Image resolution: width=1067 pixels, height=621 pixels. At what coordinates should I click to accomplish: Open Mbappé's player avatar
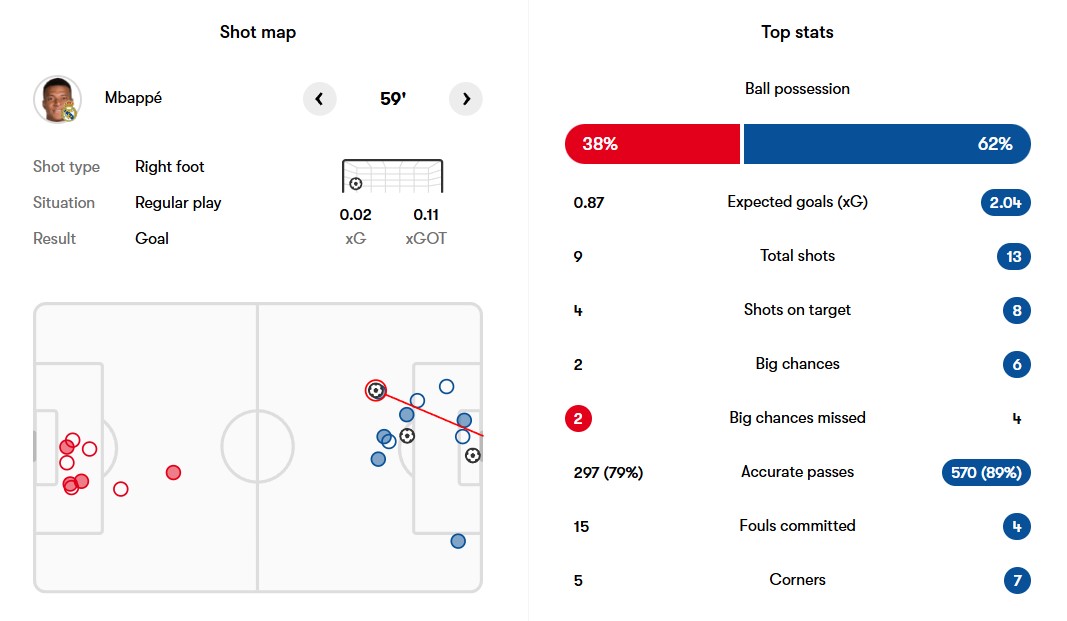[57, 99]
